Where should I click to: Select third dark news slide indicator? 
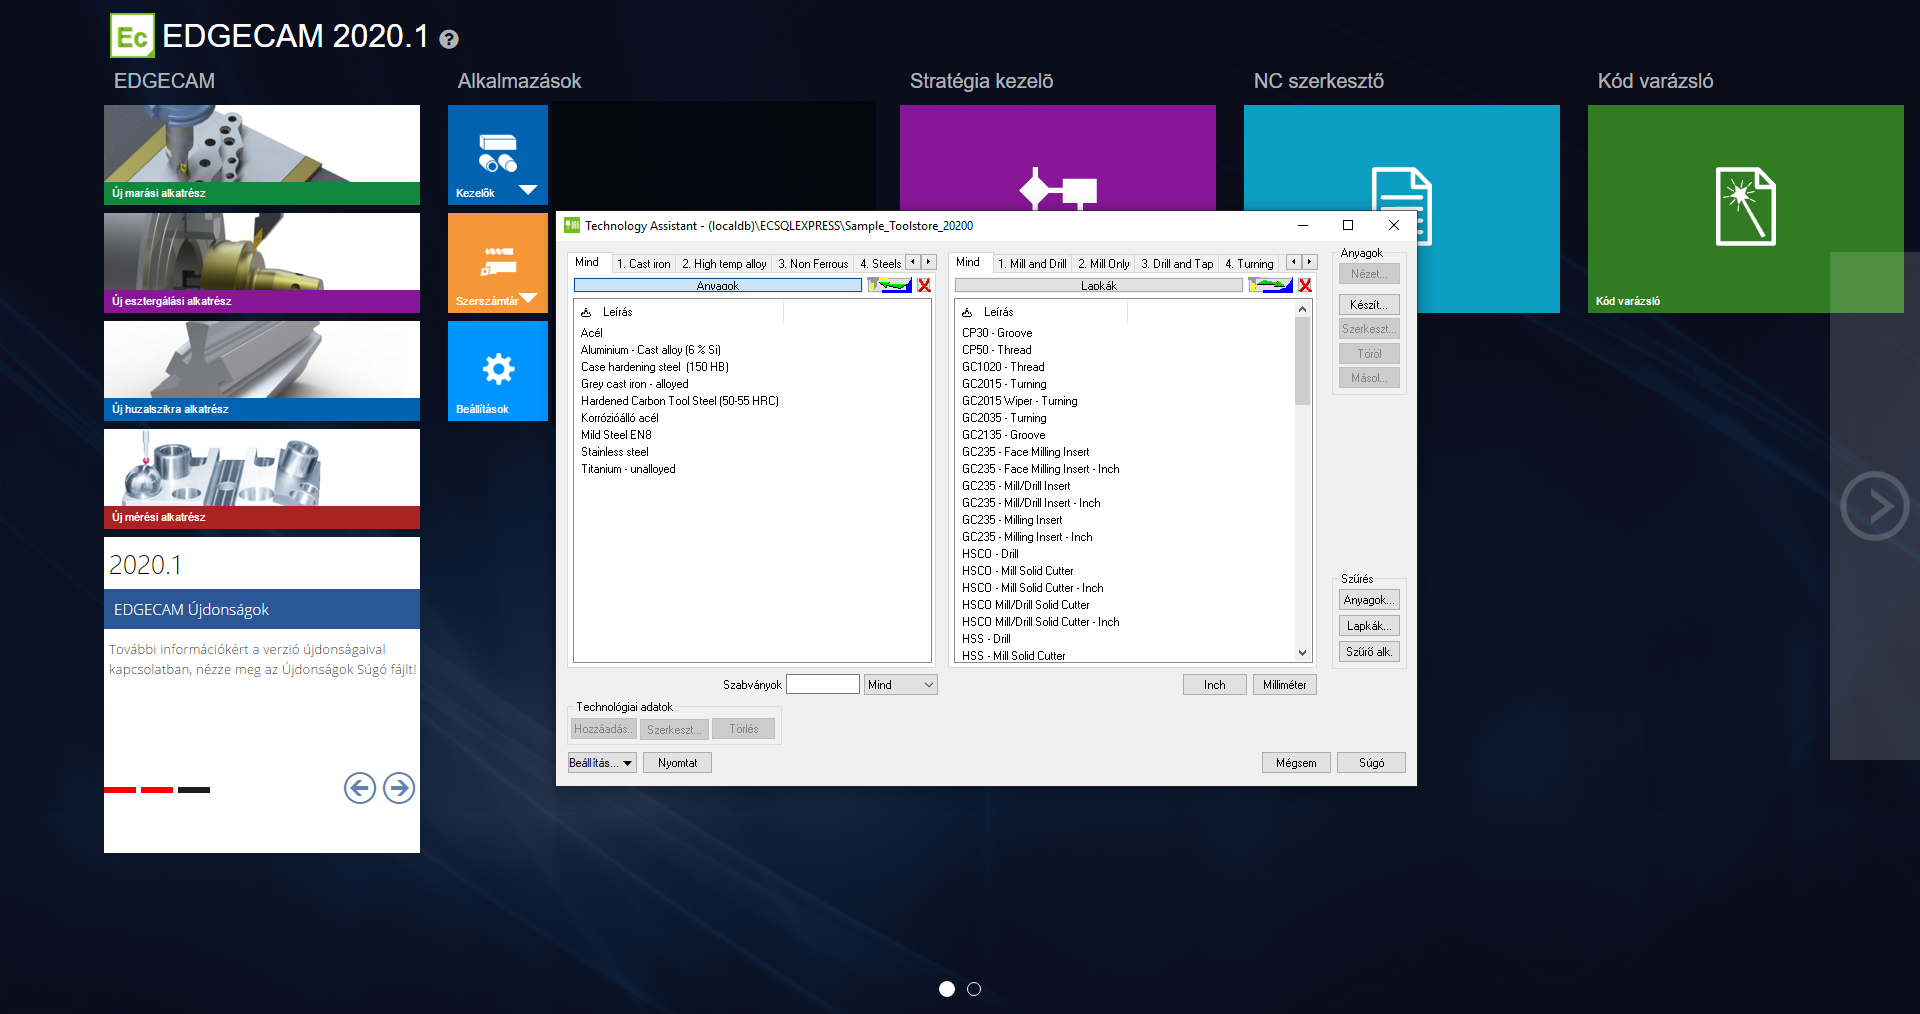pos(194,790)
